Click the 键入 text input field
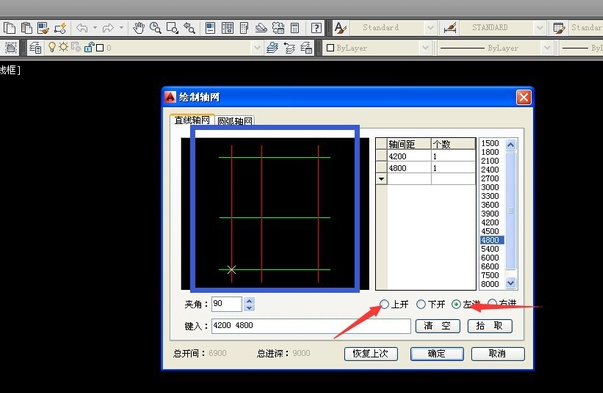This screenshot has width=603, height=393. 311,326
